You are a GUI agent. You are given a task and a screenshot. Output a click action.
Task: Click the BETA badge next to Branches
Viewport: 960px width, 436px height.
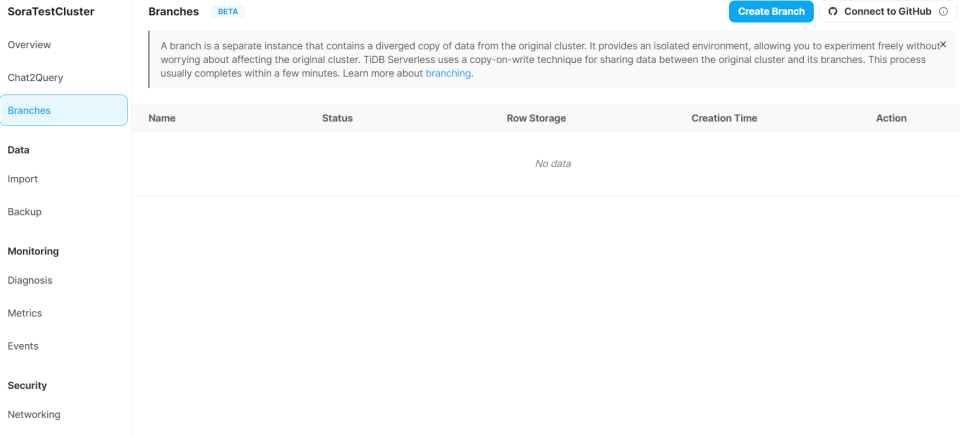(228, 12)
